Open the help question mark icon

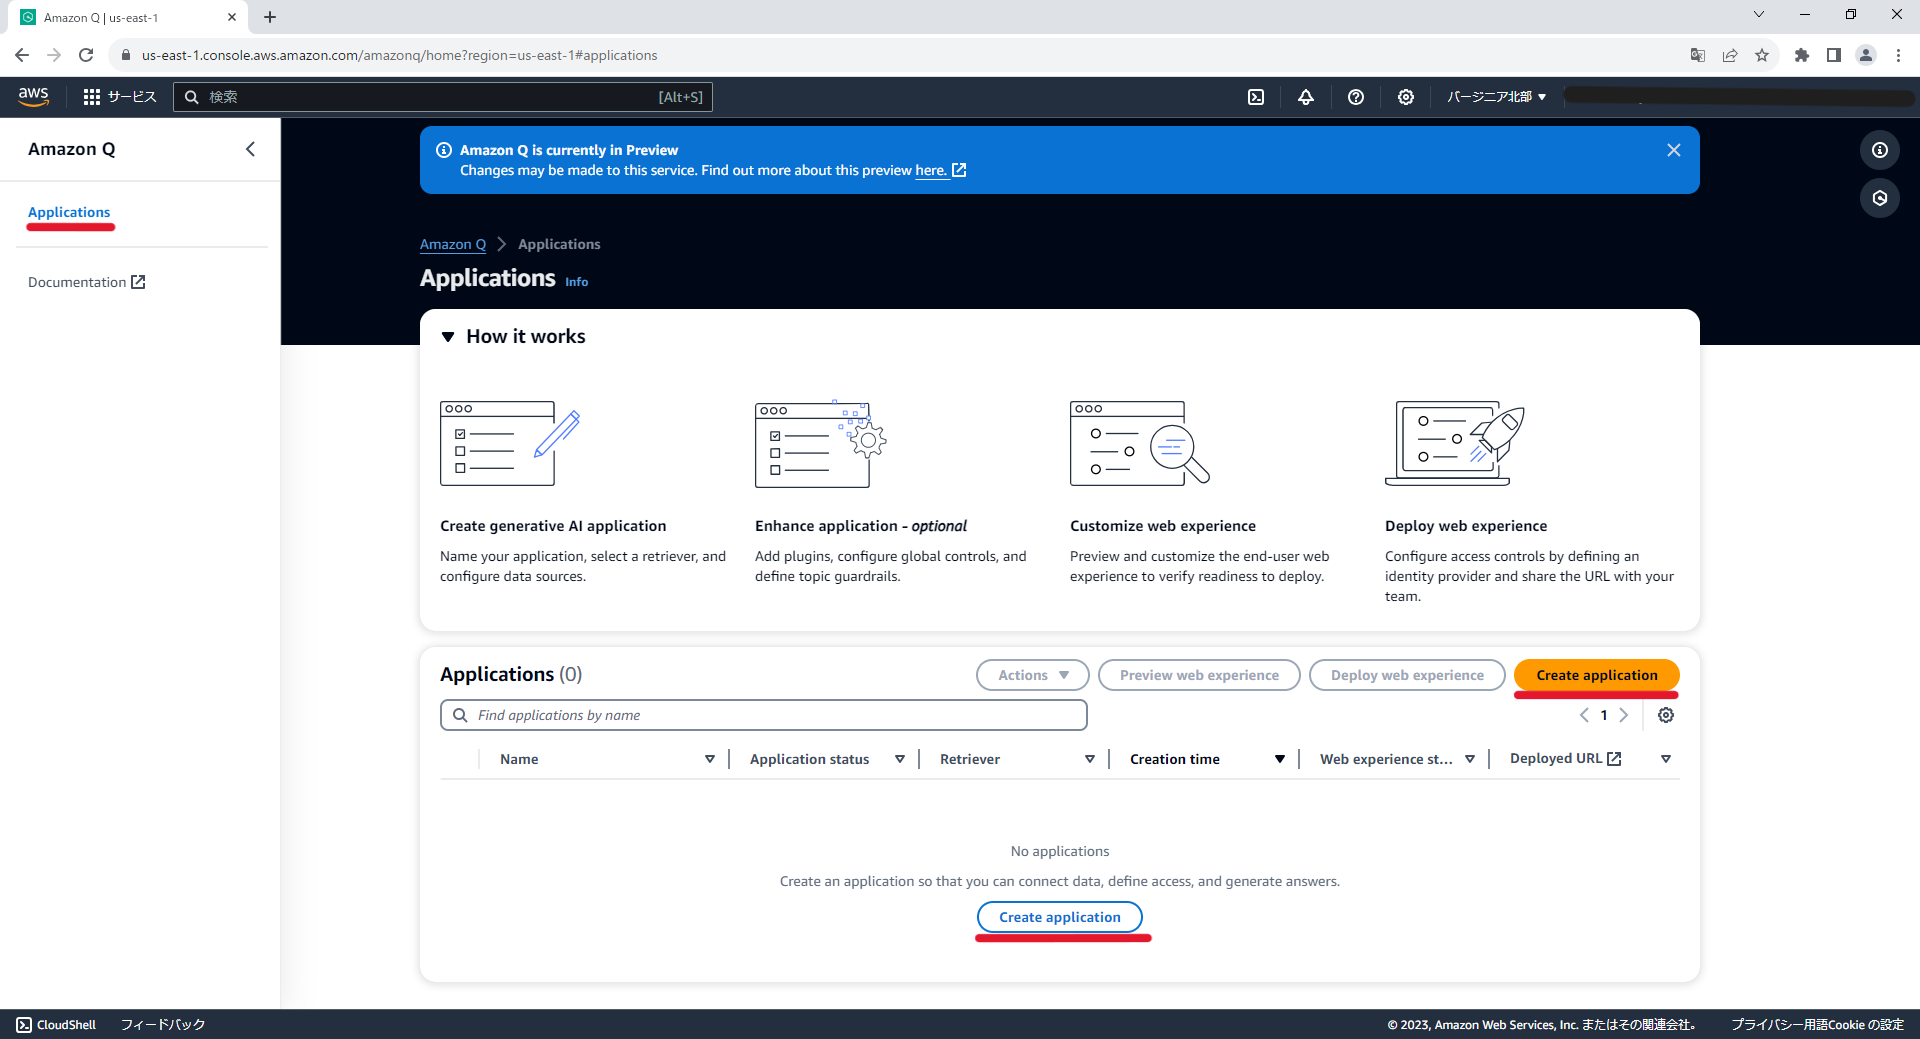point(1356,96)
